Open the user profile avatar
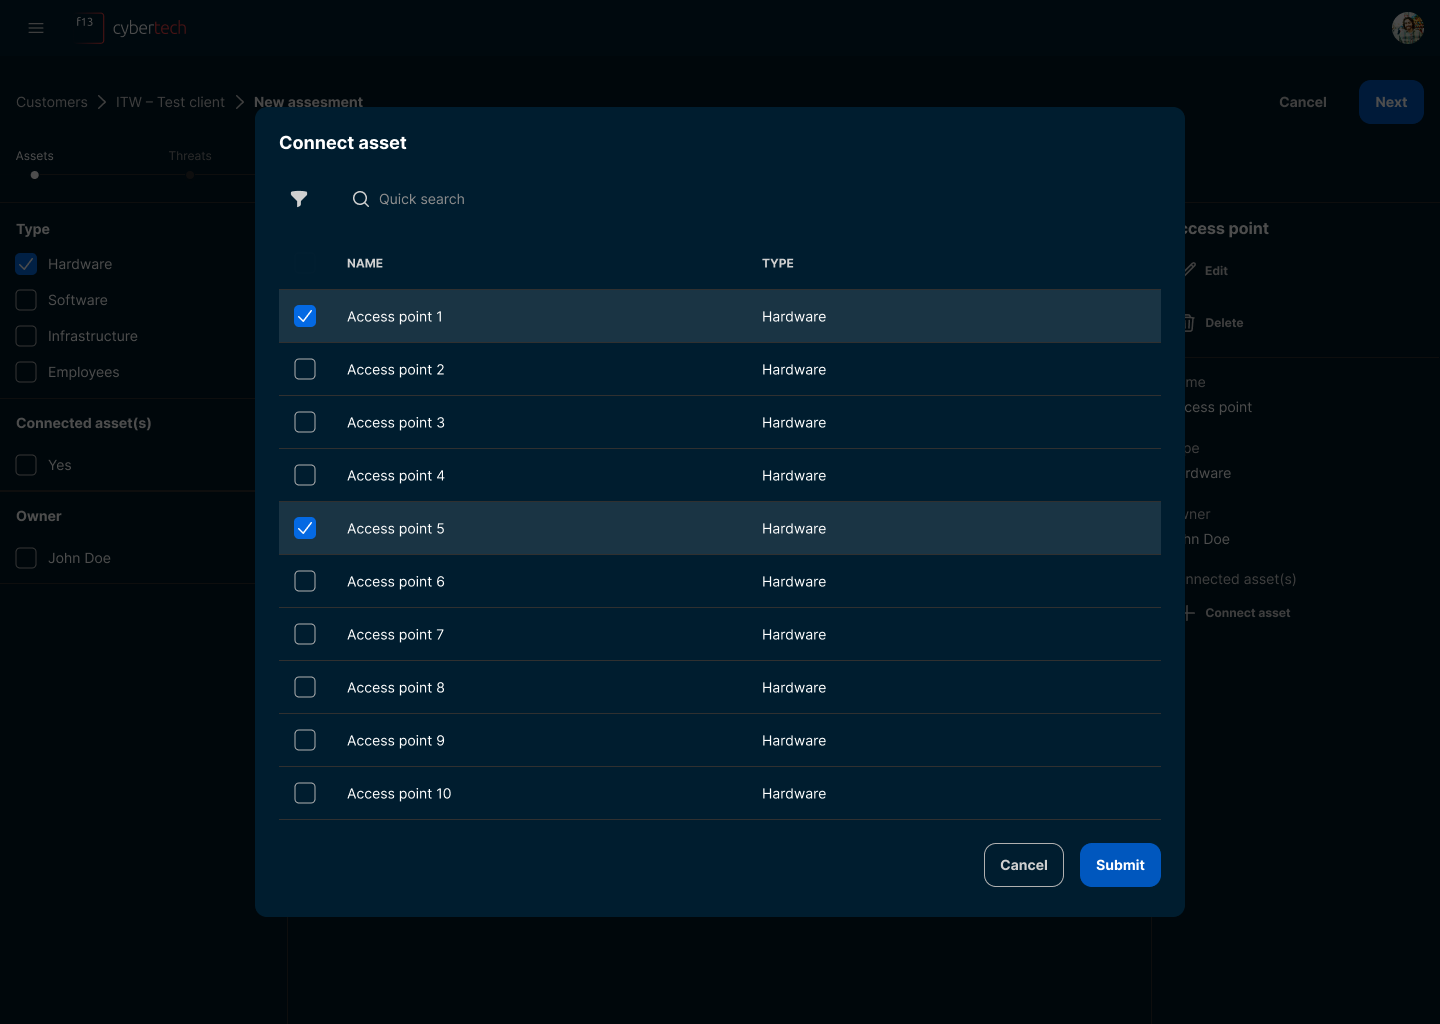1440x1024 pixels. point(1407,28)
